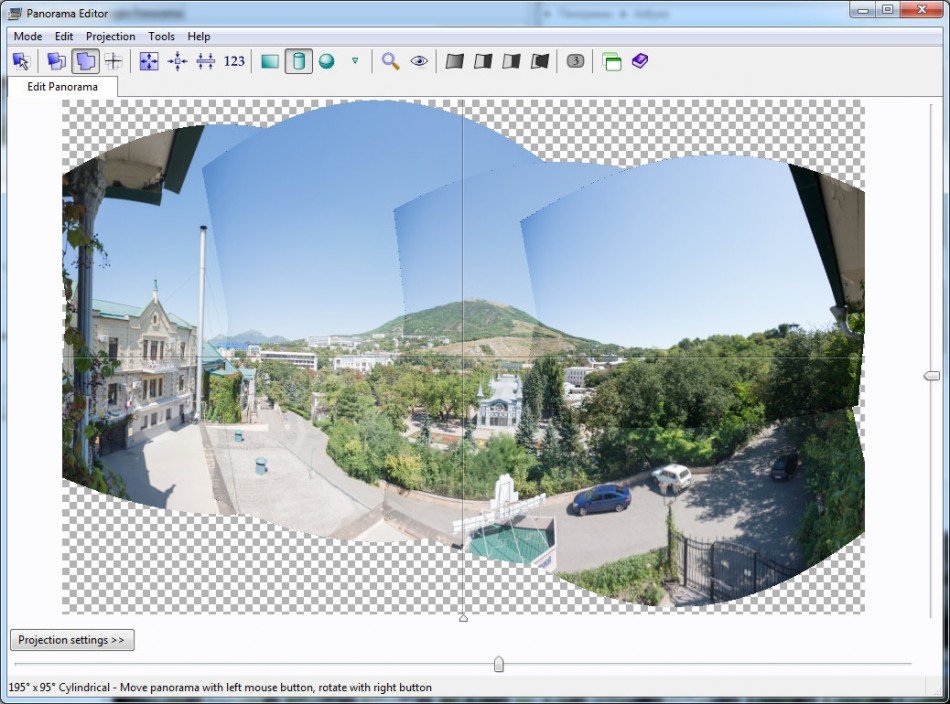
Task: Open the small green projection dropdown arrow
Action: coord(355,61)
